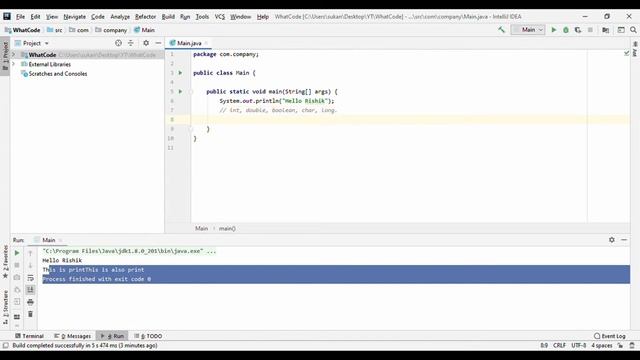Hide the Project panel with minus icon
Image resolution: width=640 pixels, height=360 pixels.
[158, 43]
